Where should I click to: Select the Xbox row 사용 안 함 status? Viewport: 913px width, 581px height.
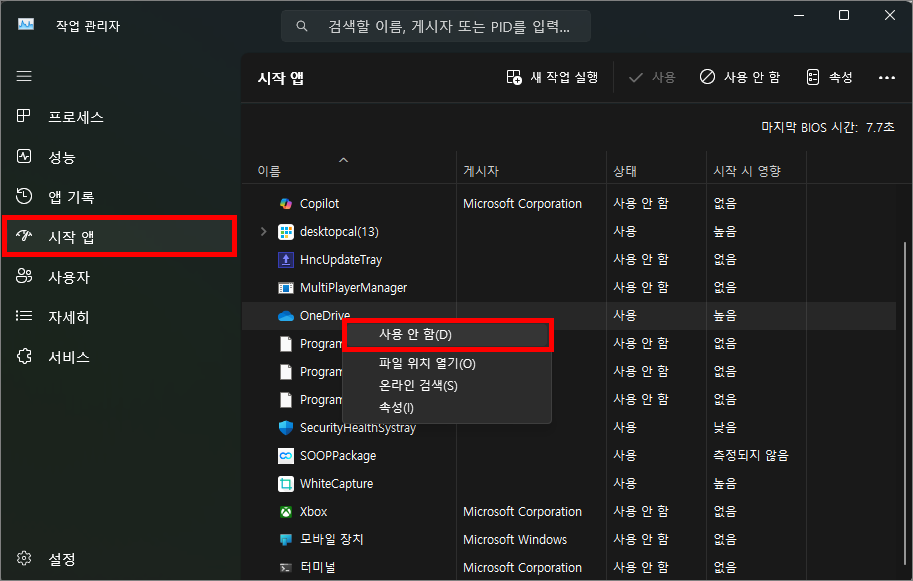[x=641, y=511]
